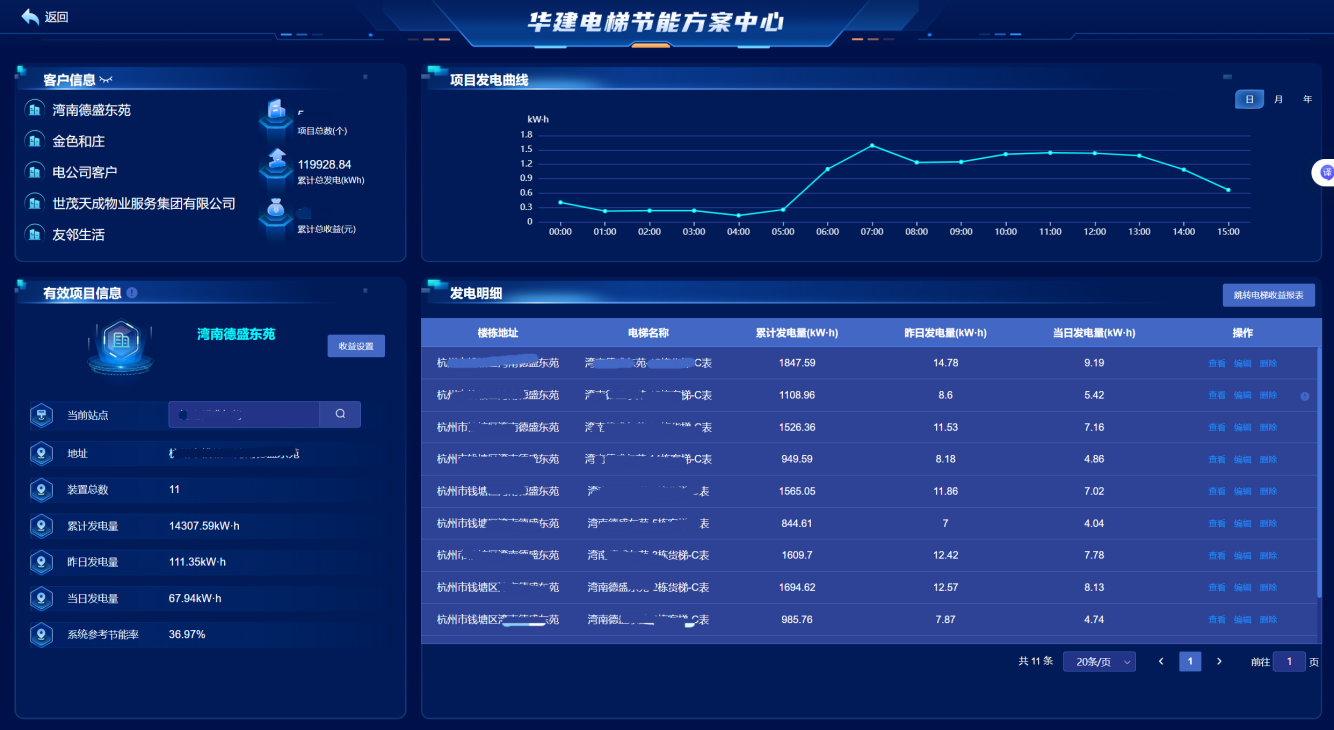Click the 当前站点 search input field

click(x=244, y=414)
